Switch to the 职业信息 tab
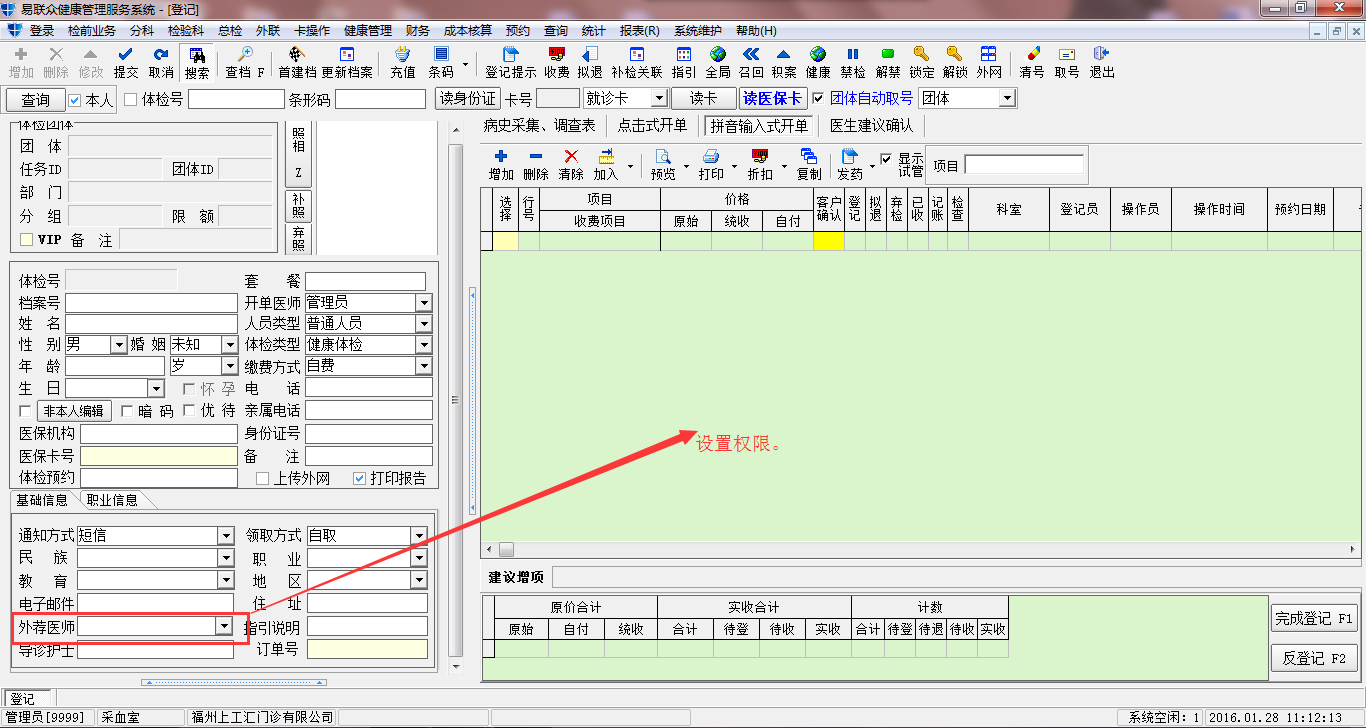The height and width of the screenshot is (728, 1366). (112, 500)
